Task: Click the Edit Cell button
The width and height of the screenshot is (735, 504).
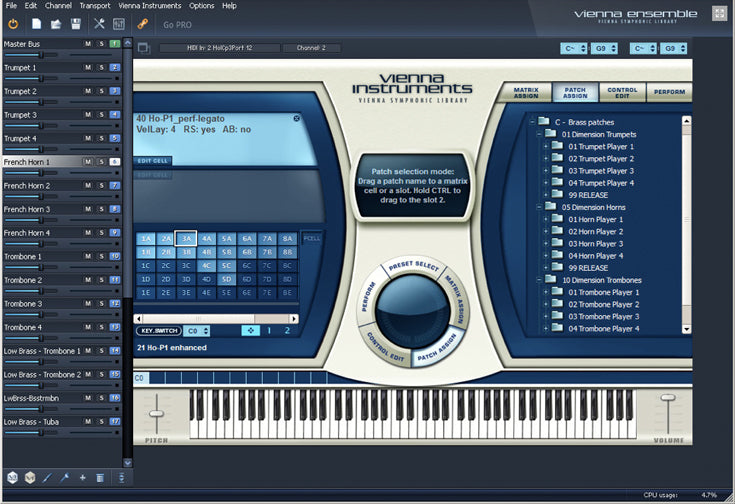Action: (153, 160)
